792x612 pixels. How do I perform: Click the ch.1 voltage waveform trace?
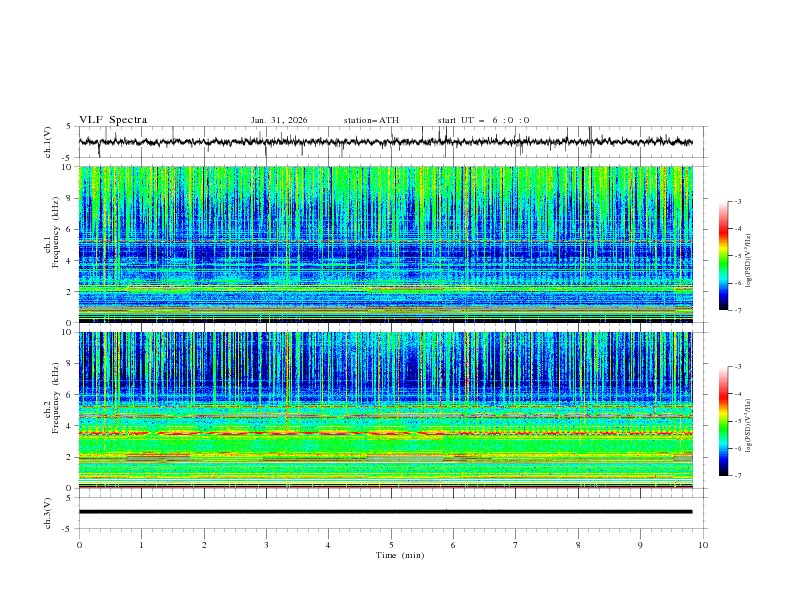[x=385, y=142]
